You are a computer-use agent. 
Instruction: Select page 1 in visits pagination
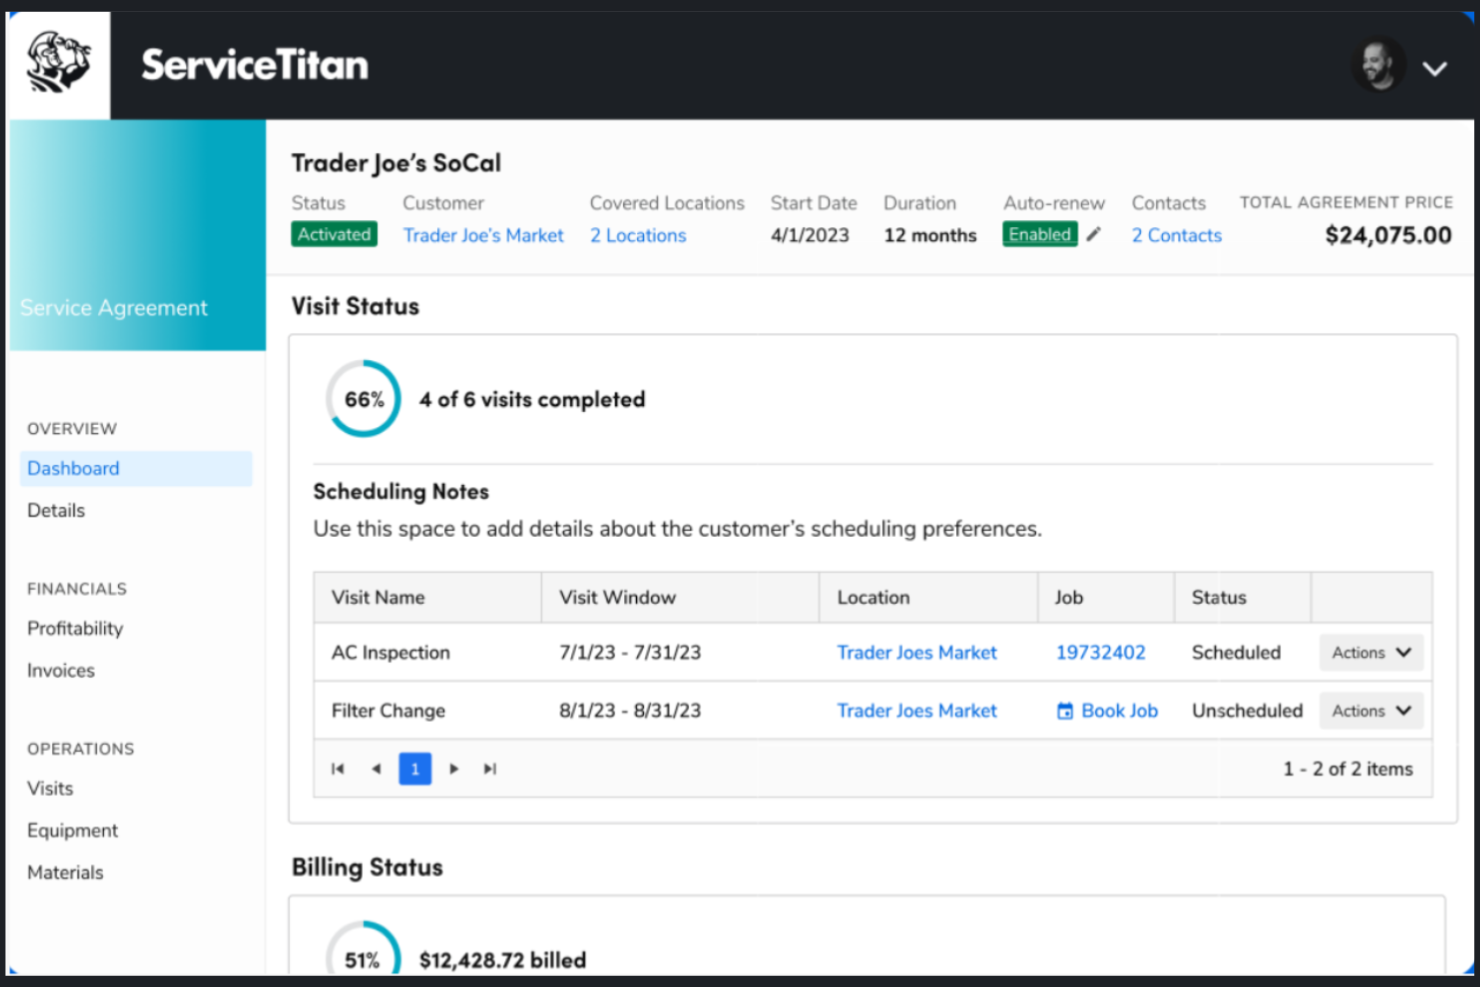point(415,768)
